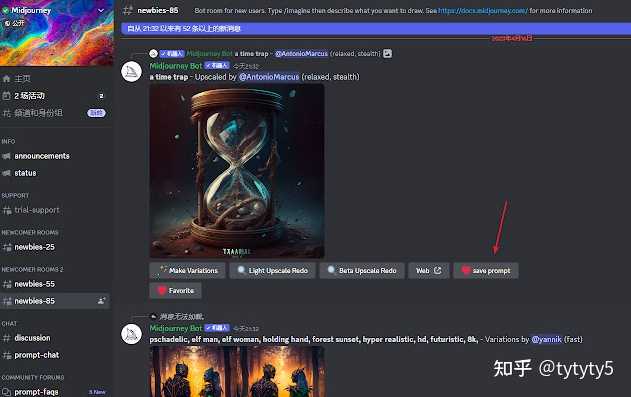Click the Favorite heart button
The width and height of the screenshot is (631, 397).
(175, 290)
